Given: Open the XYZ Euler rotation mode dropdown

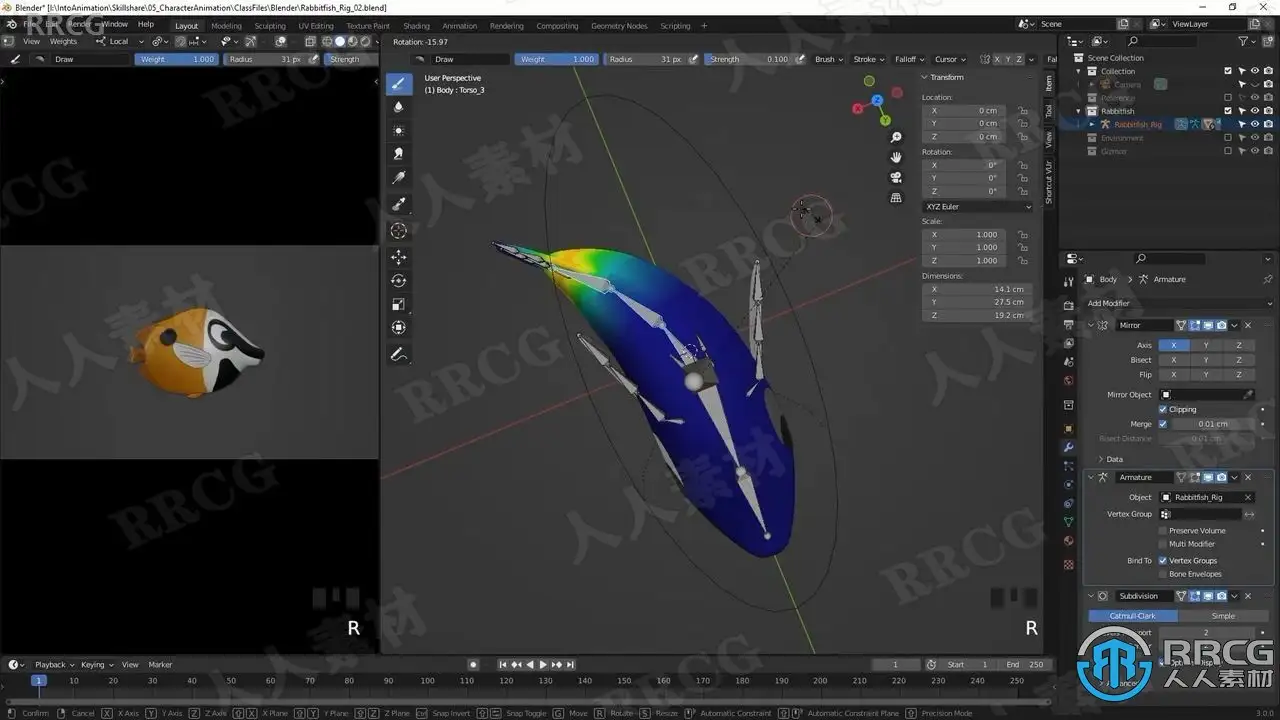Looking at the screenshot, I should pos(977,207).
